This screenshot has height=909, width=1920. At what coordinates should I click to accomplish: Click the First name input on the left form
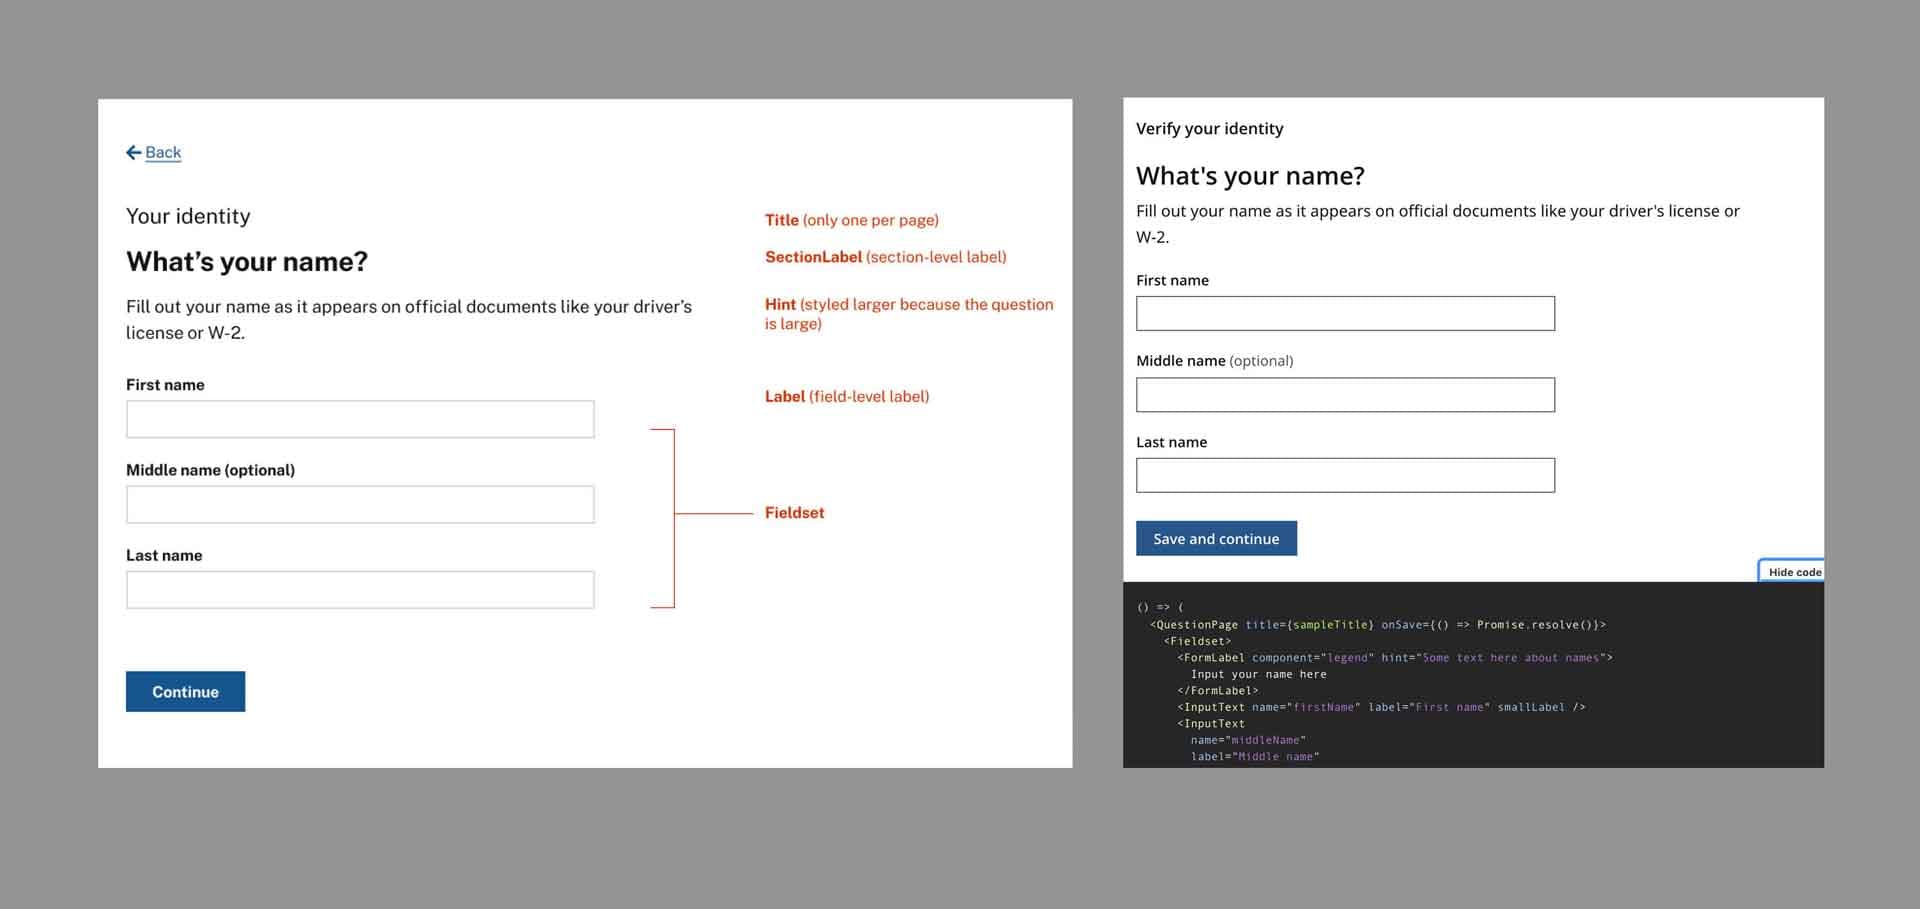point(360,418)
